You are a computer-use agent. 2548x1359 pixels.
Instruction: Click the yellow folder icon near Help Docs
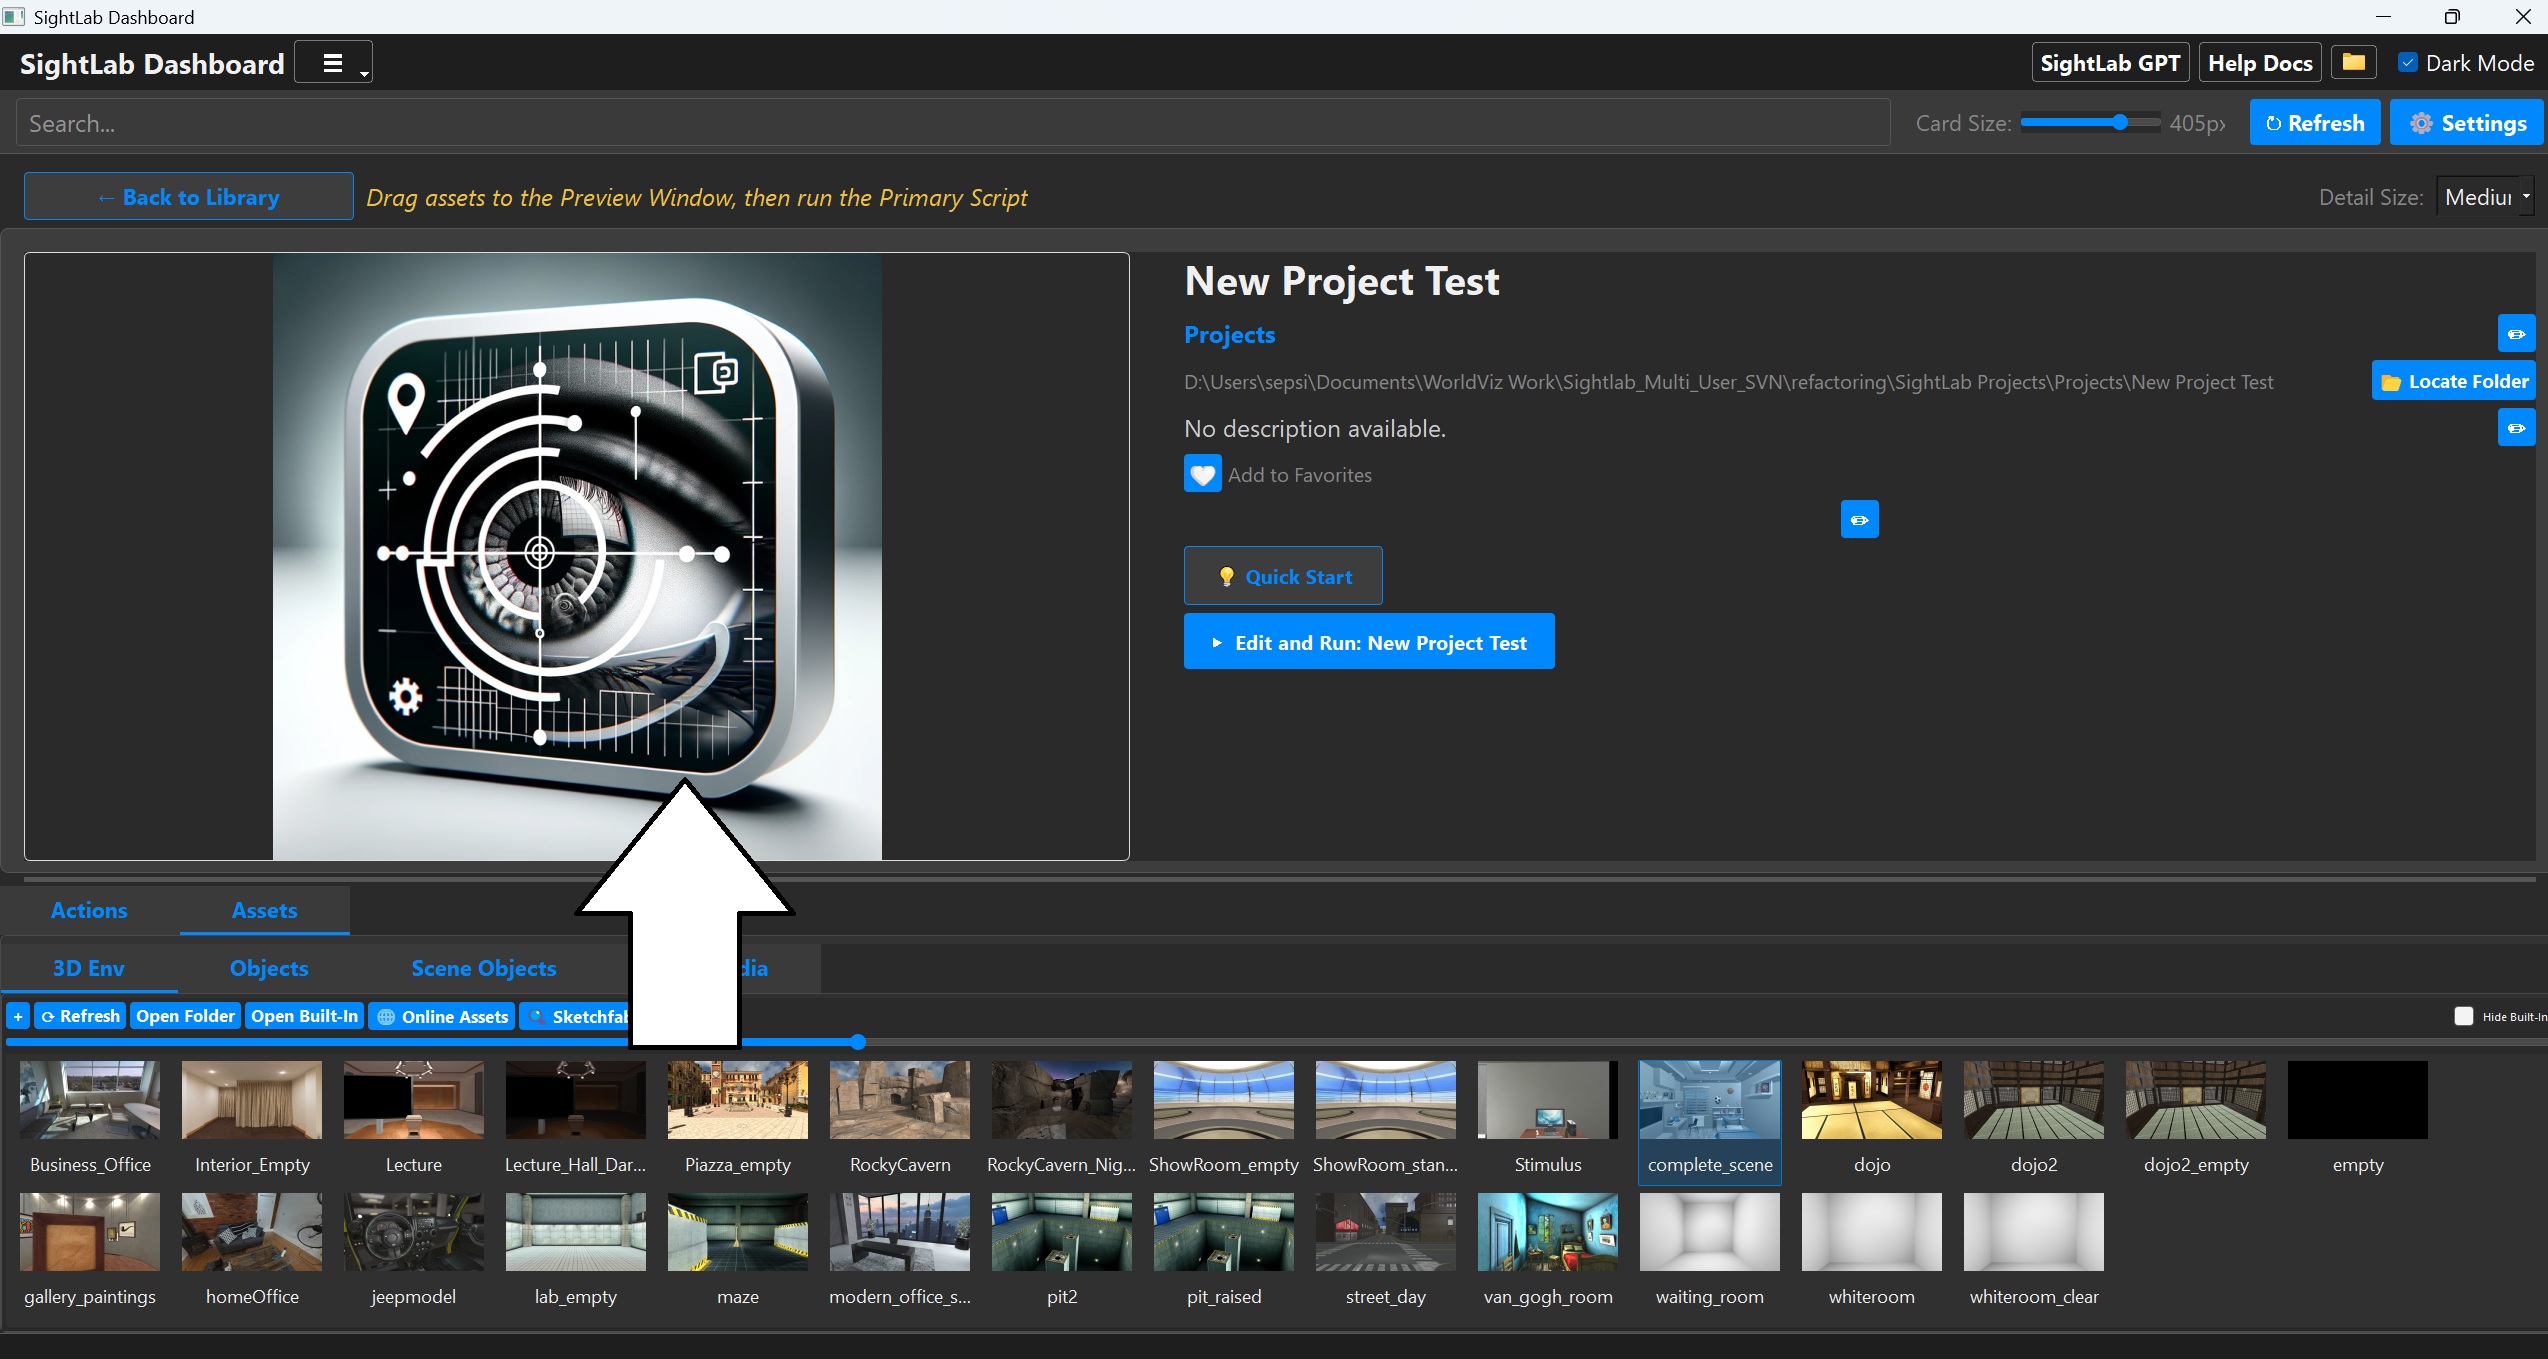(x=2353, y=63)
